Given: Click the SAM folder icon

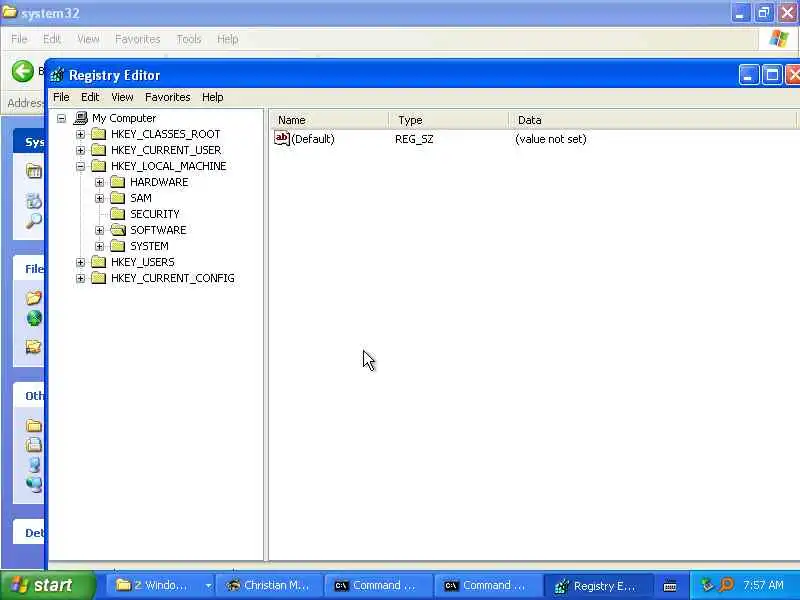Looking at the screenshot, I should [117, 198].
